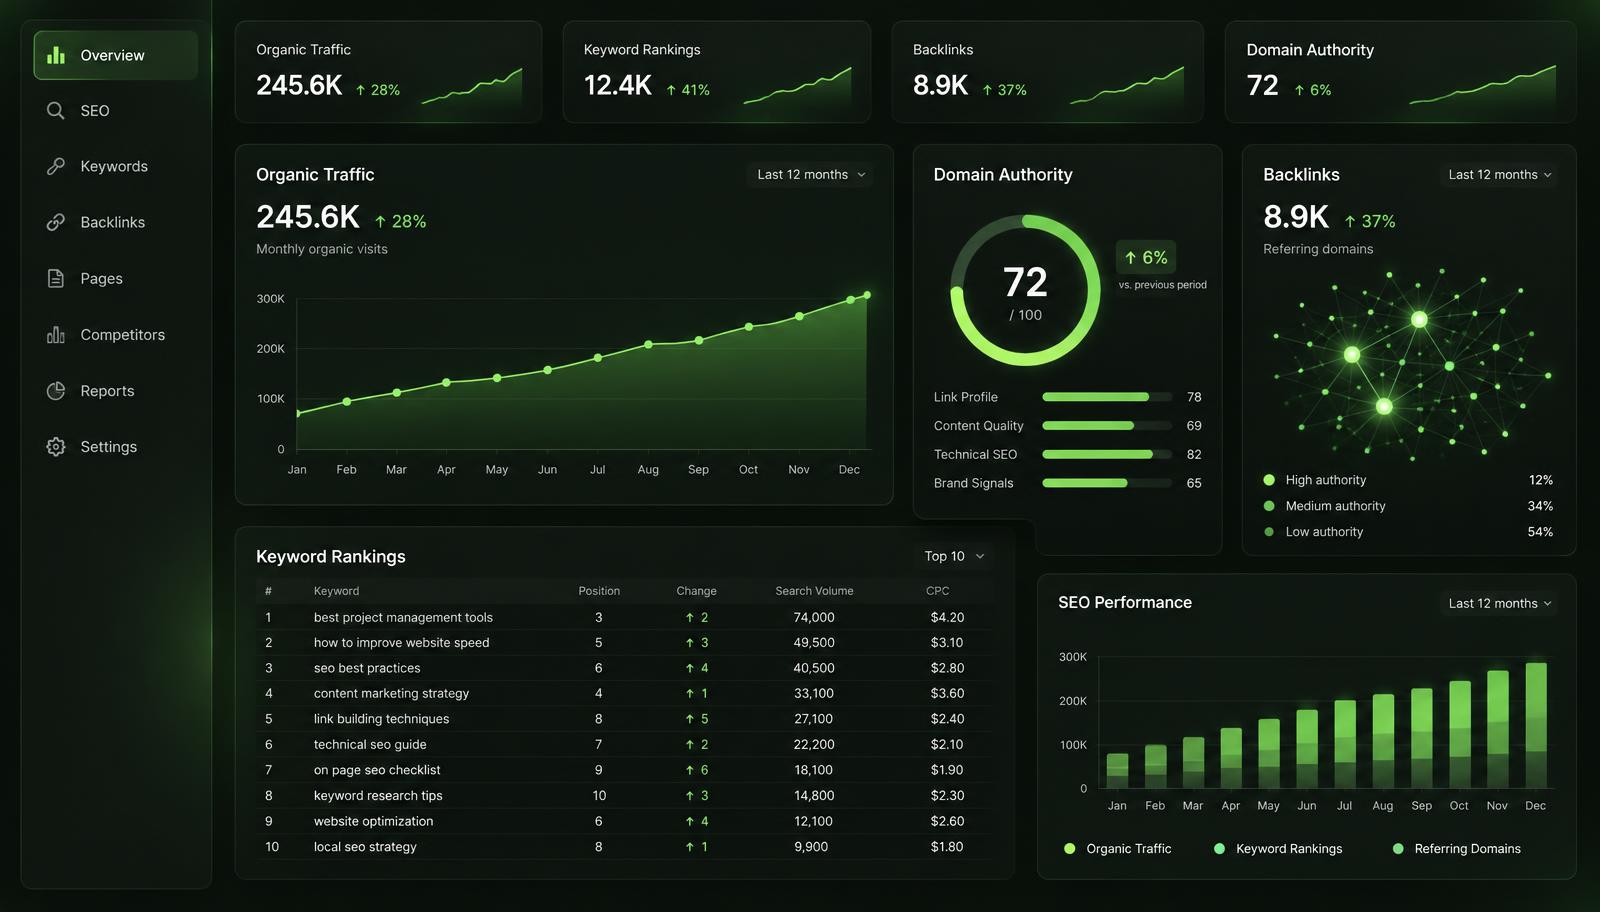Click the Low authority legend dot
This screenshot has height=912, width=1600.
pos(1269,532)
